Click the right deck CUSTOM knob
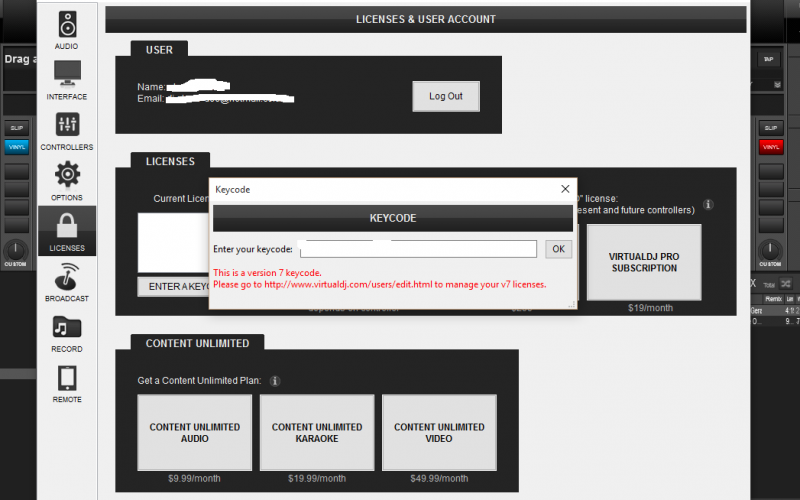This screenshot has width=800, height=500. tap(769, 250)
